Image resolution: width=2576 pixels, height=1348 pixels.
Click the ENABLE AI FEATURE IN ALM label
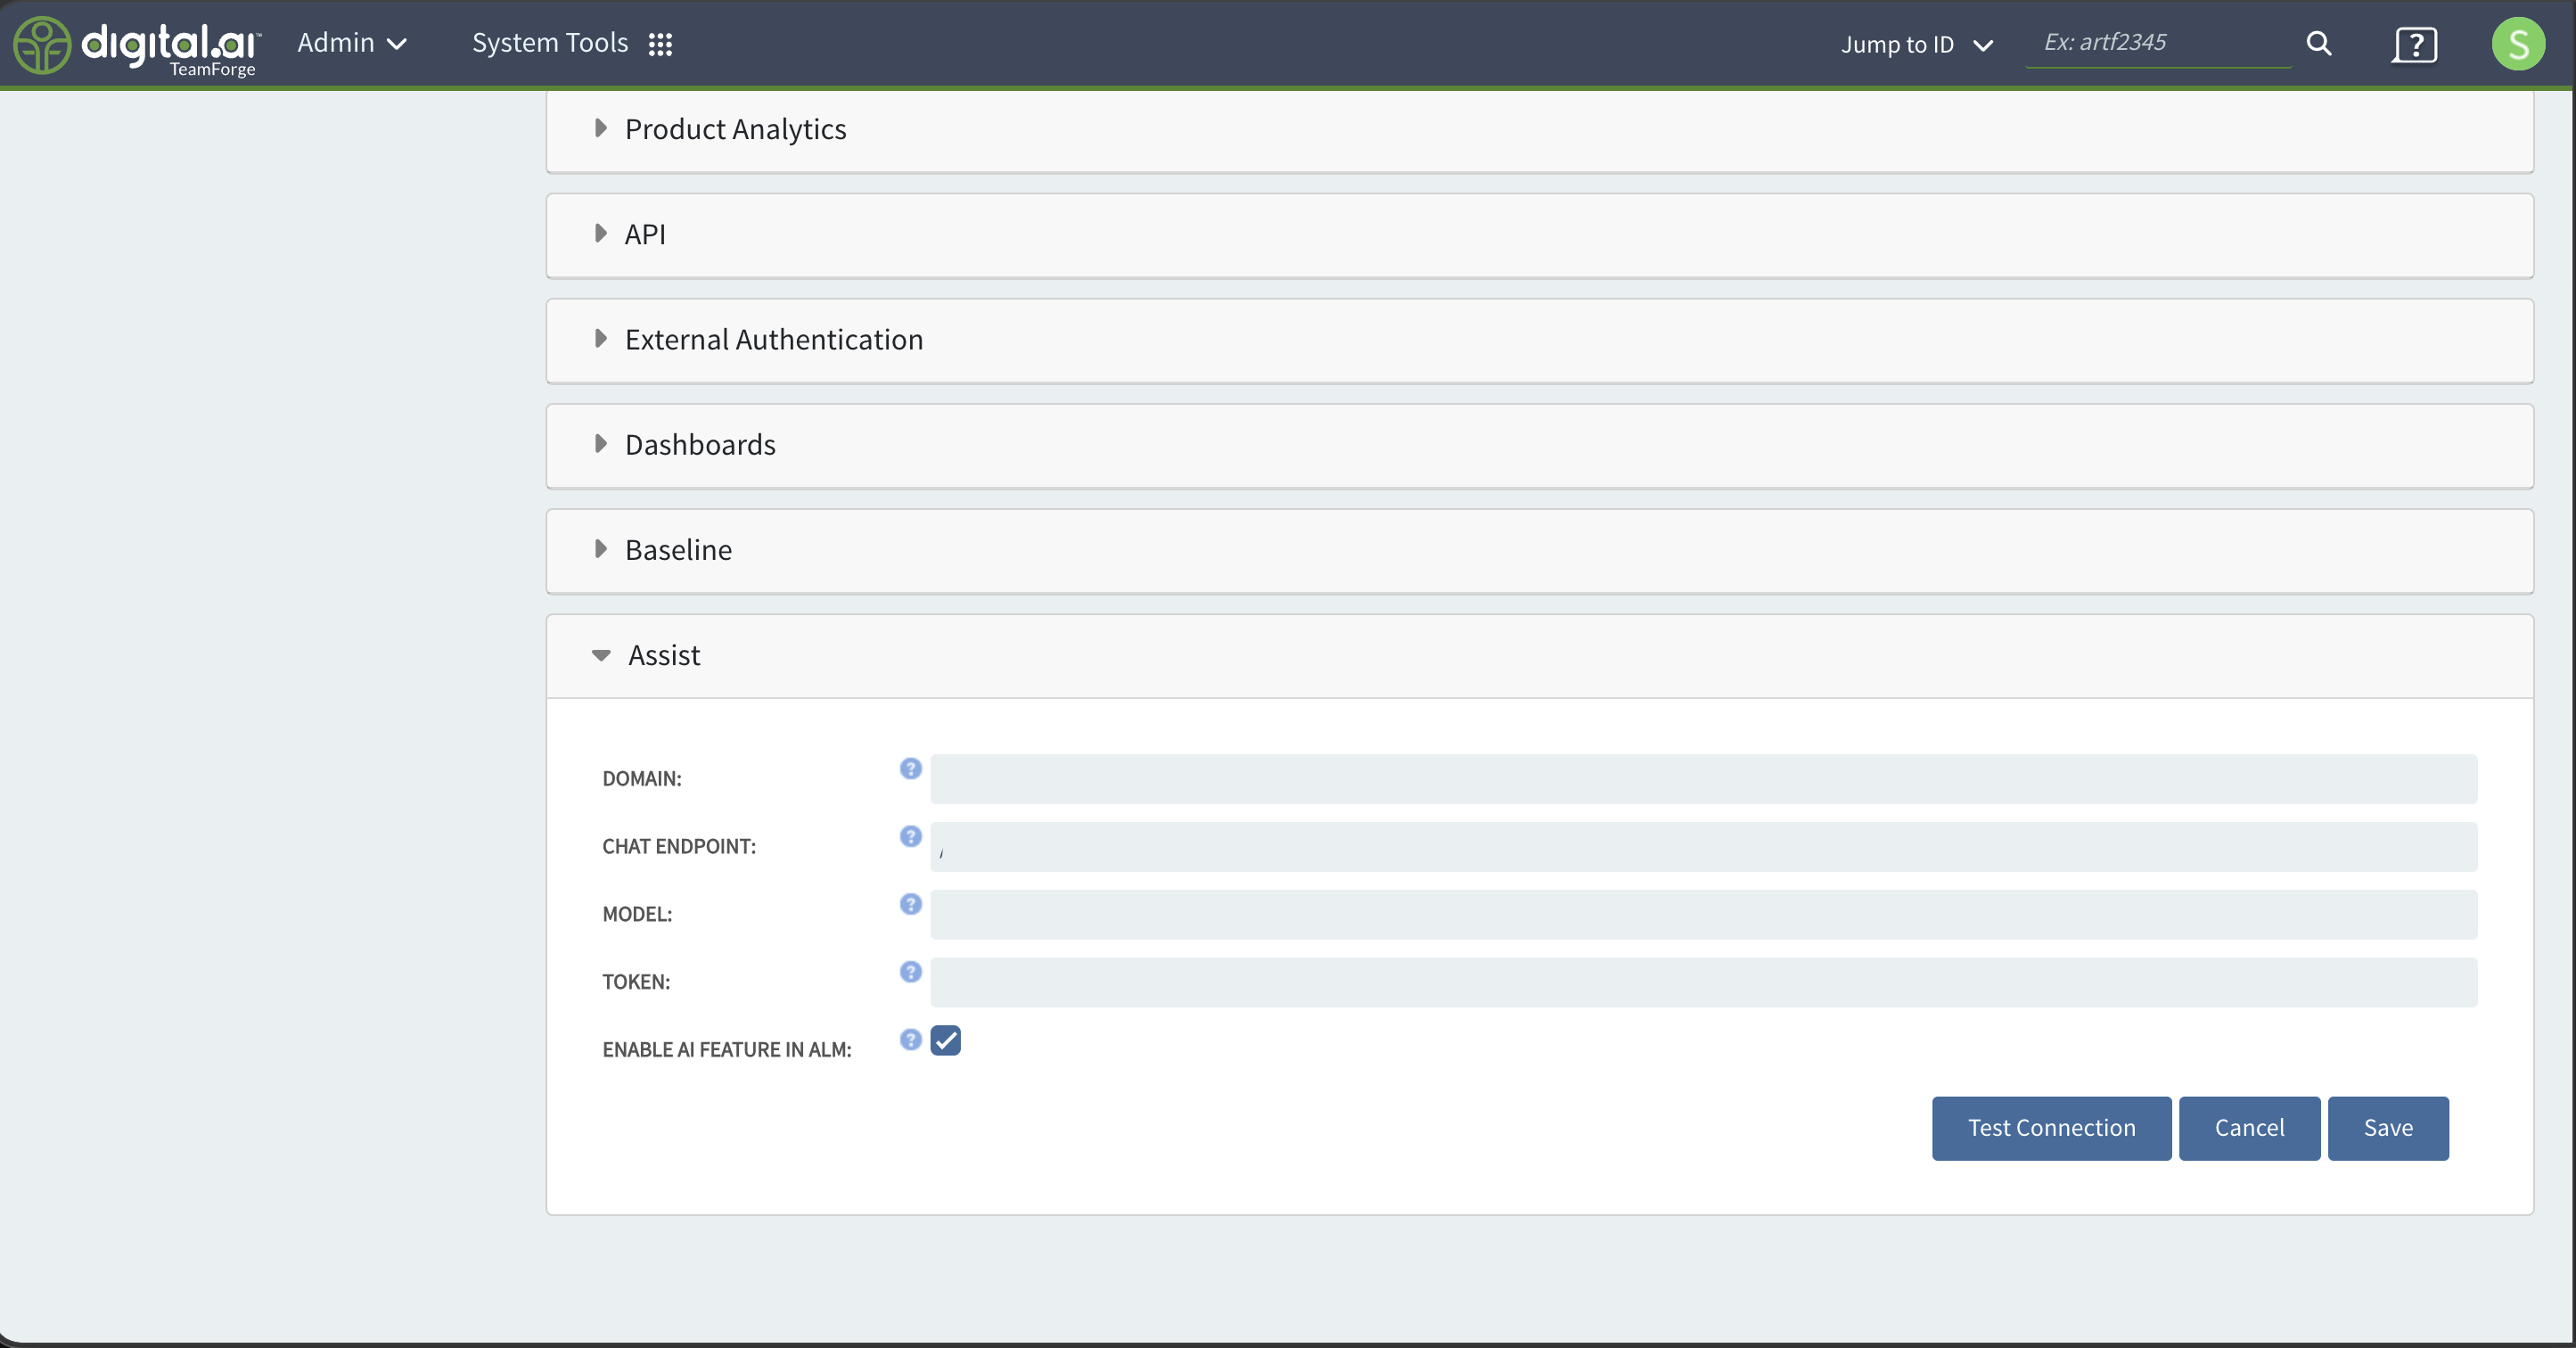click(727, 1050)
